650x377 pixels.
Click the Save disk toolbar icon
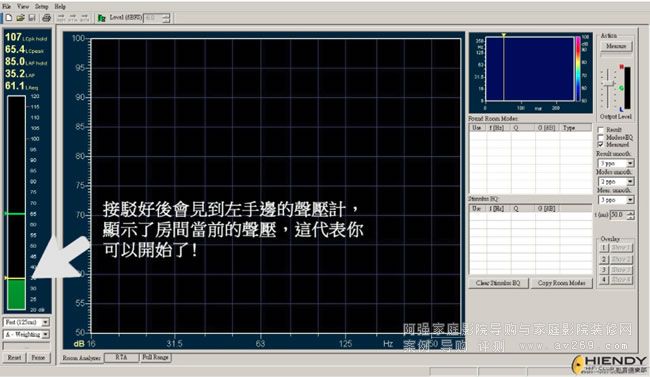tap(32, 18)
